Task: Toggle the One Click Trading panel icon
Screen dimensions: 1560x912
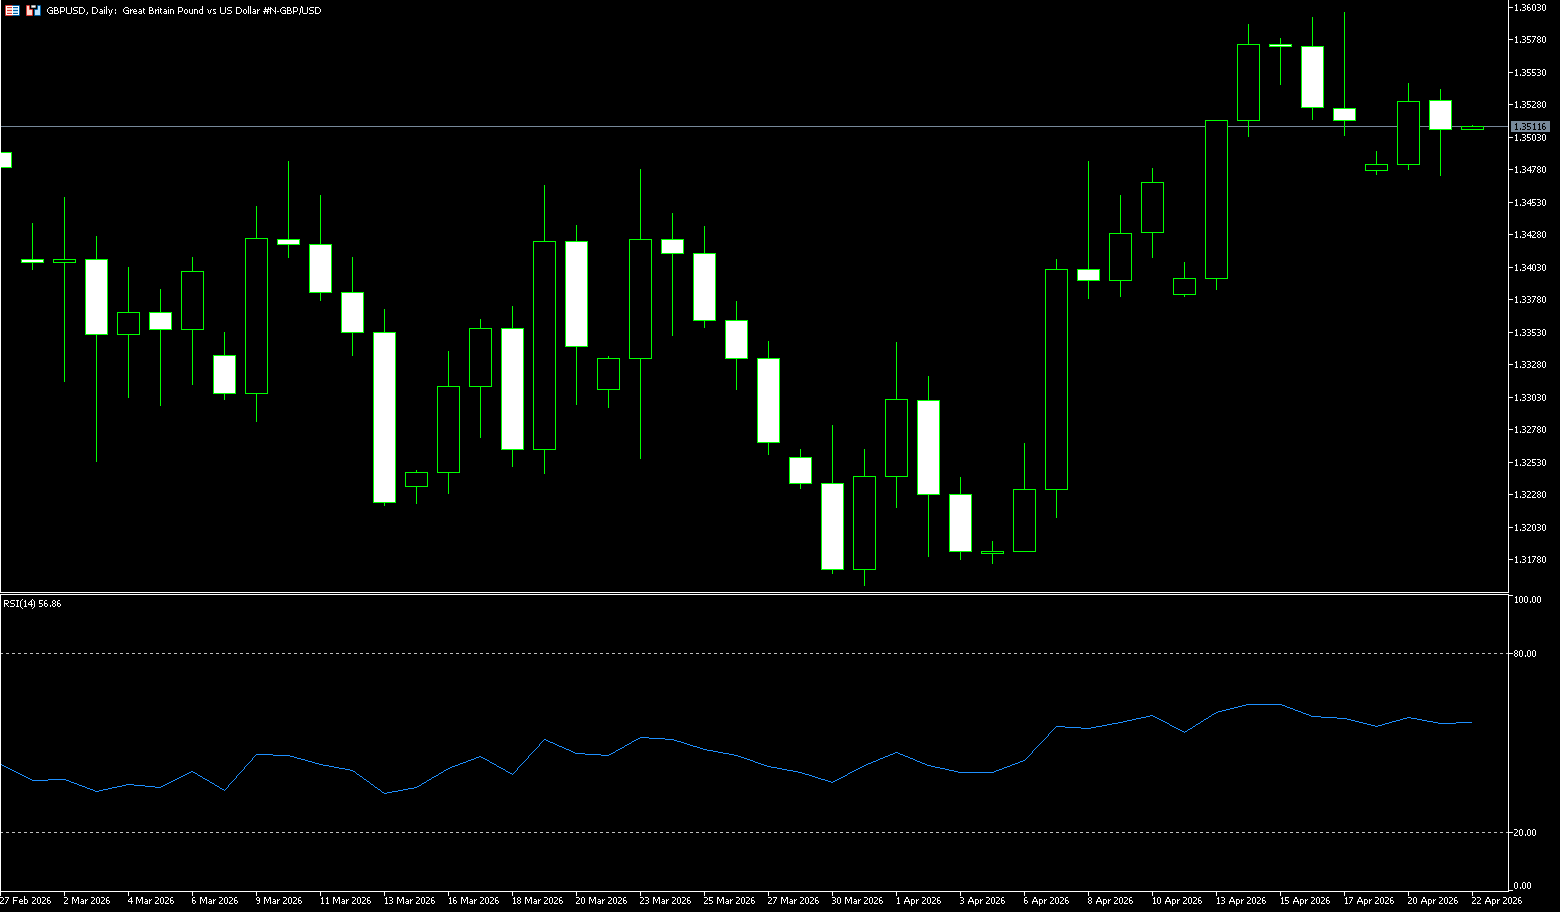Action: (x=12, y=10)
